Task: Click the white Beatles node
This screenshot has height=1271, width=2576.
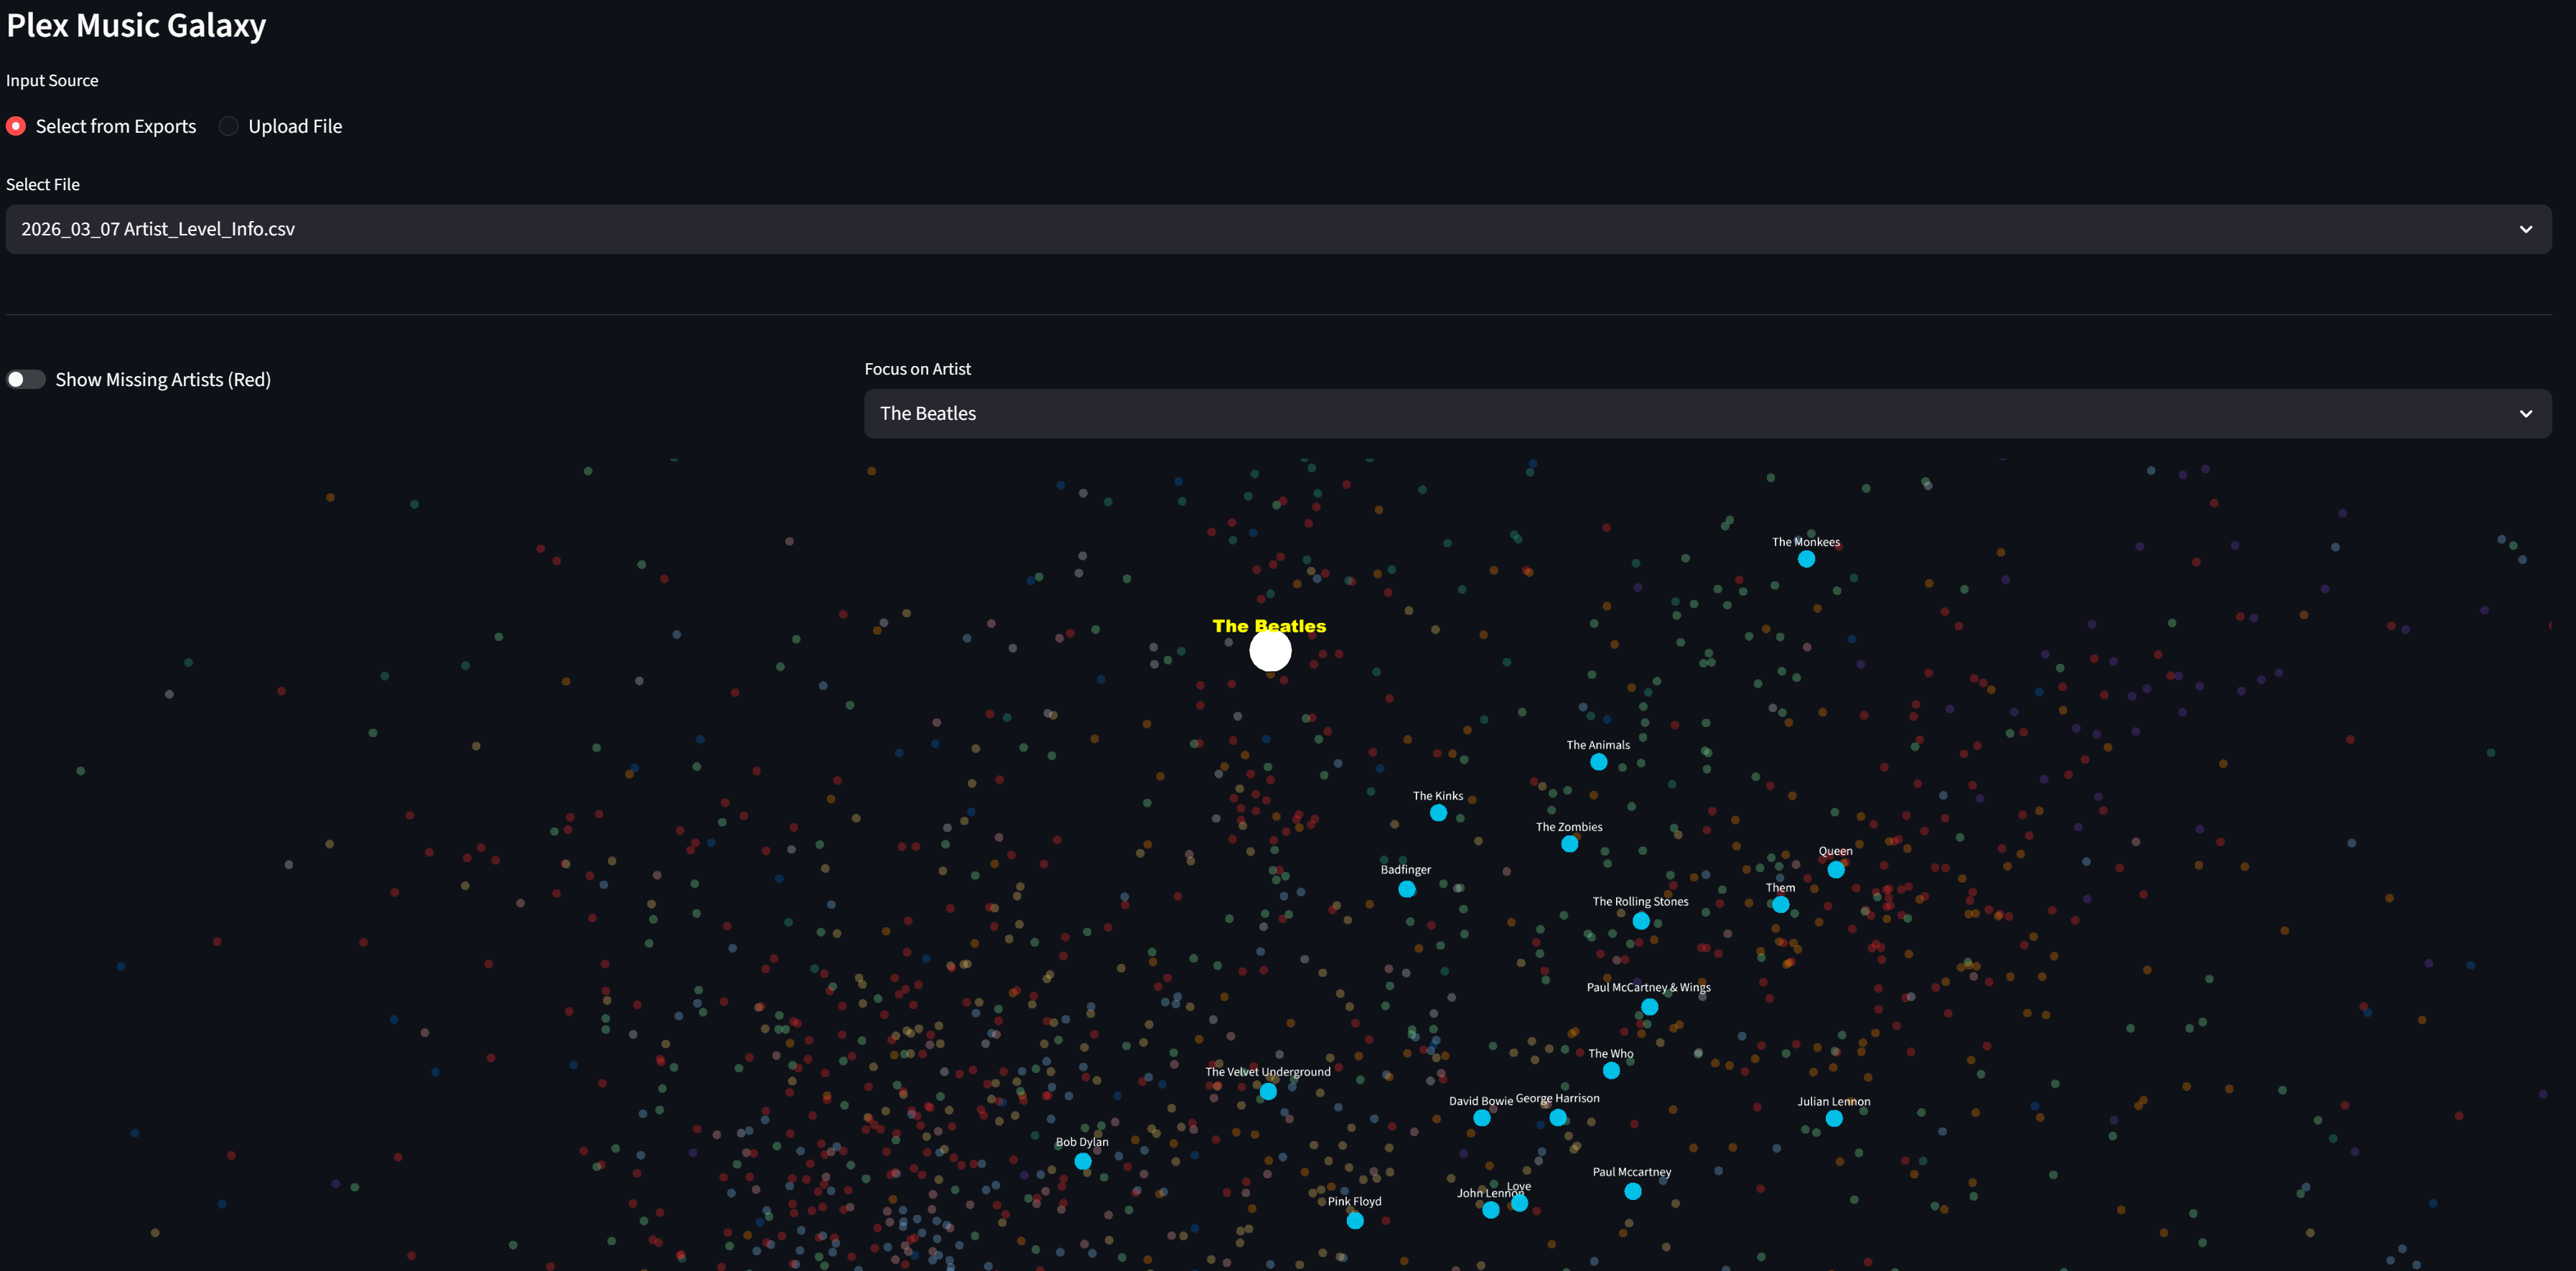Action: tap(1270, 650)
